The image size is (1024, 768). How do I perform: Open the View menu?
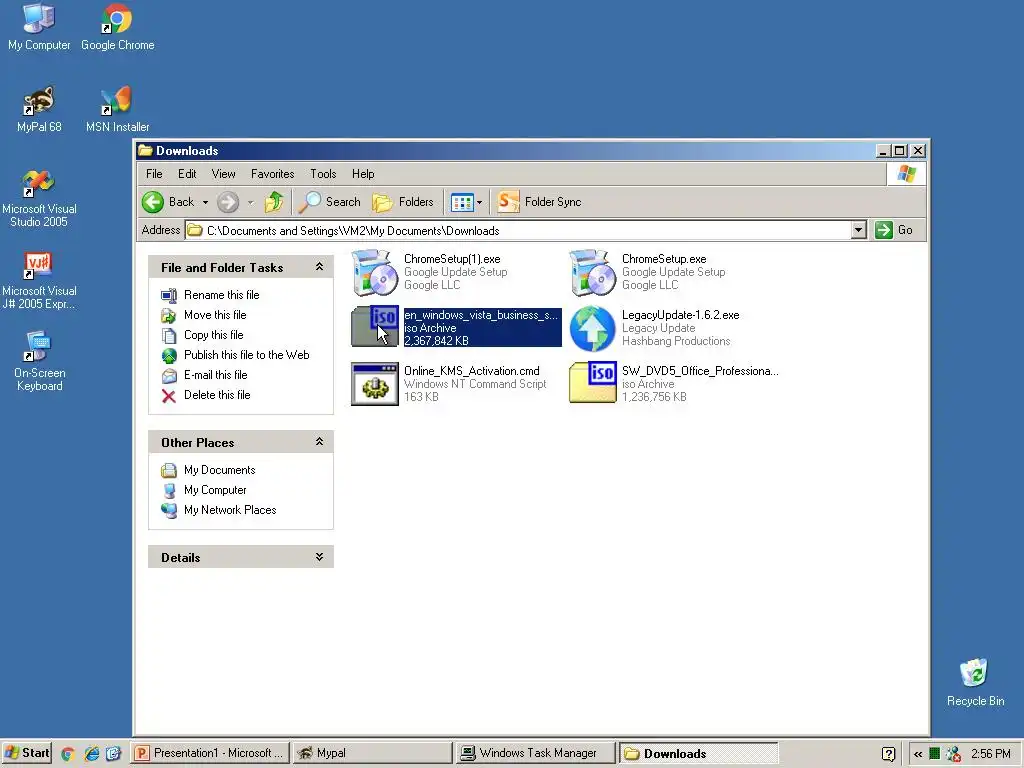pyautogui.click(x=223, y=174)
